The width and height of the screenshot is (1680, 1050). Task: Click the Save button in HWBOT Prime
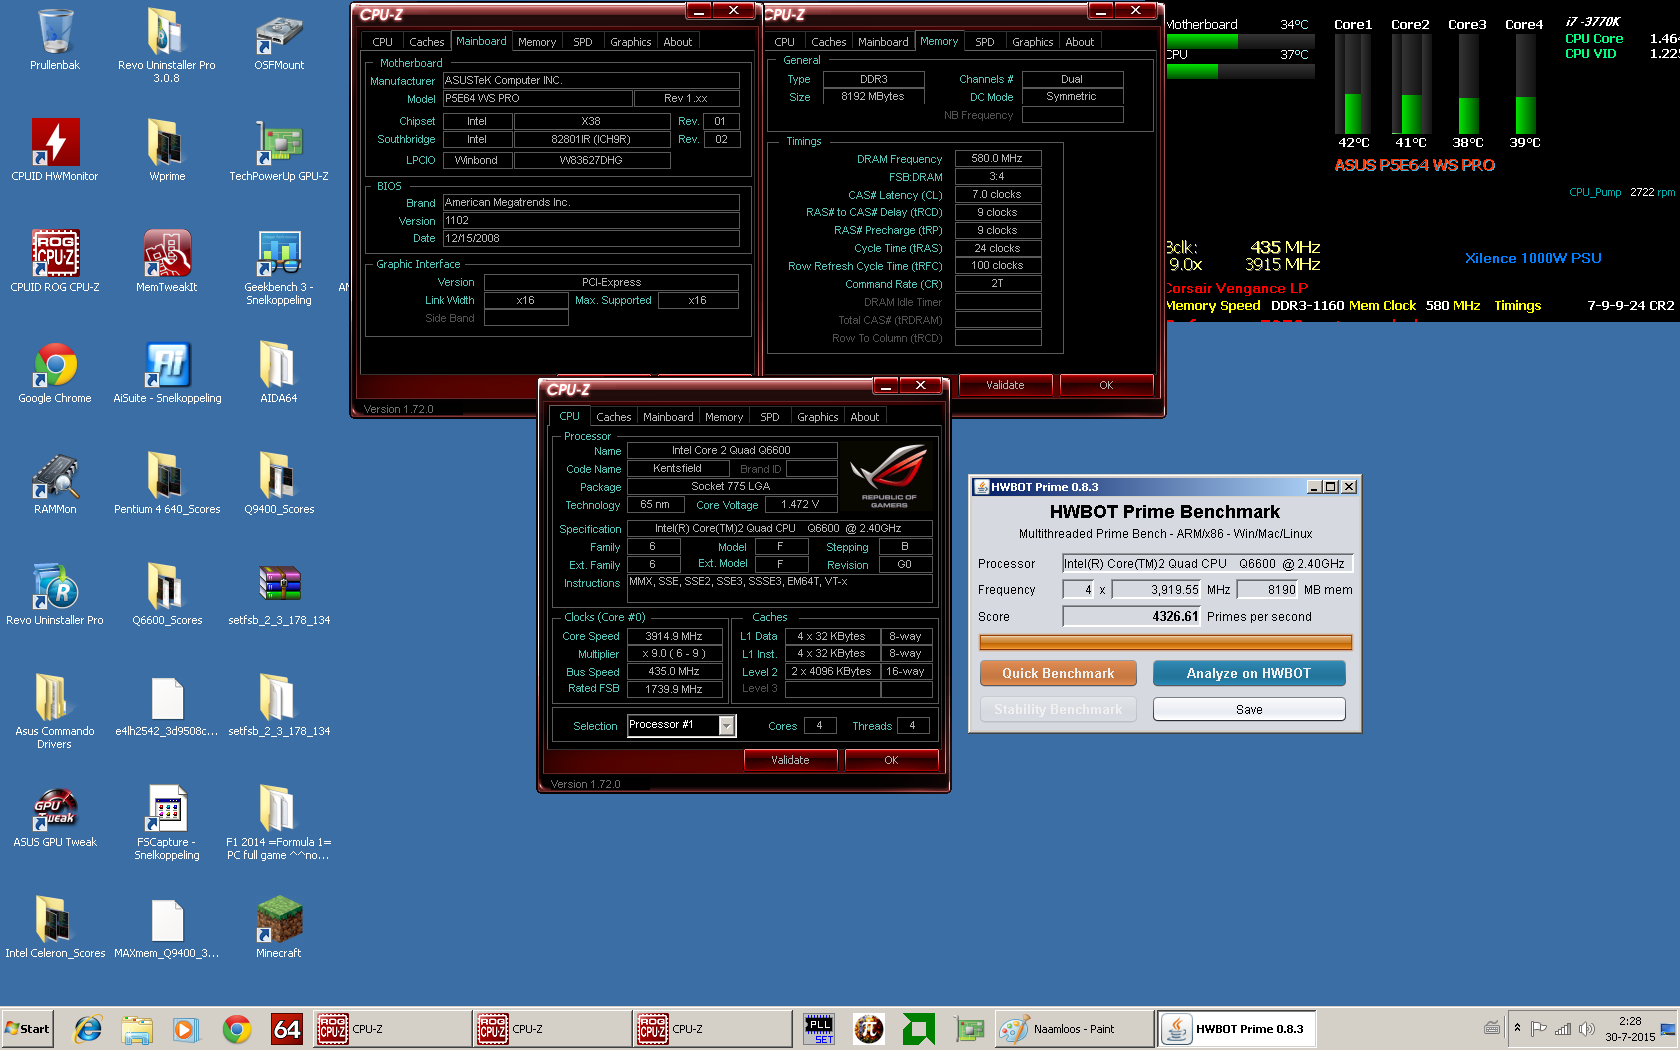point(1249,709)
